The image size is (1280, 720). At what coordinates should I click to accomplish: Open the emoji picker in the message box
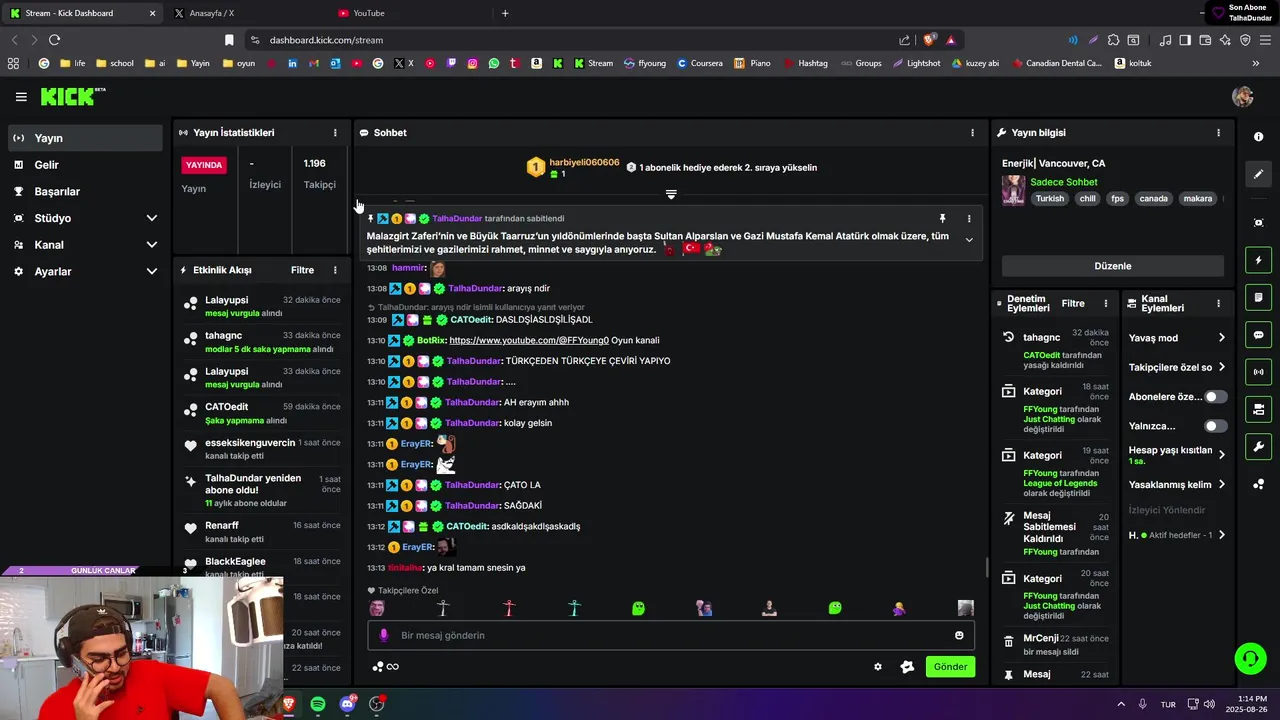(x=959, y=635)
